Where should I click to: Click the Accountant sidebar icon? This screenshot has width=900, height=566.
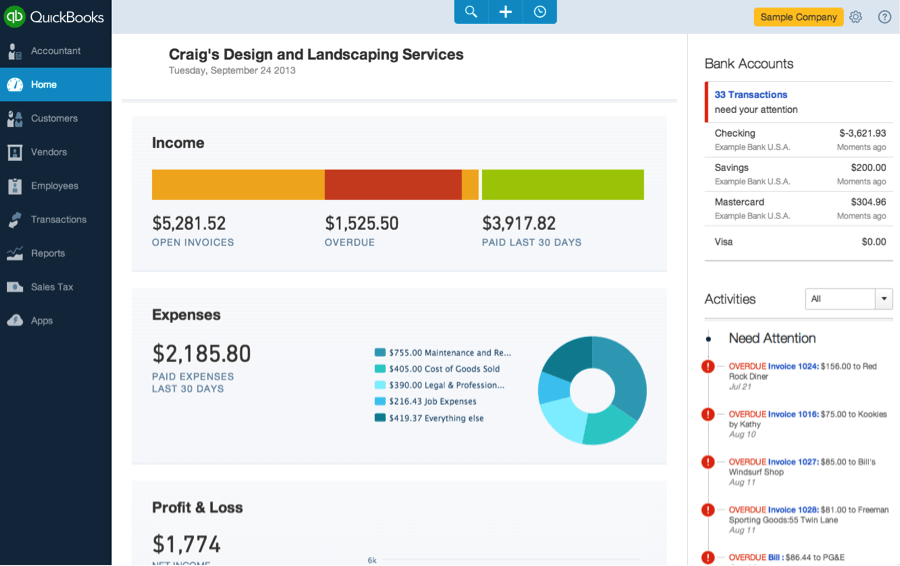click(14, 51)
